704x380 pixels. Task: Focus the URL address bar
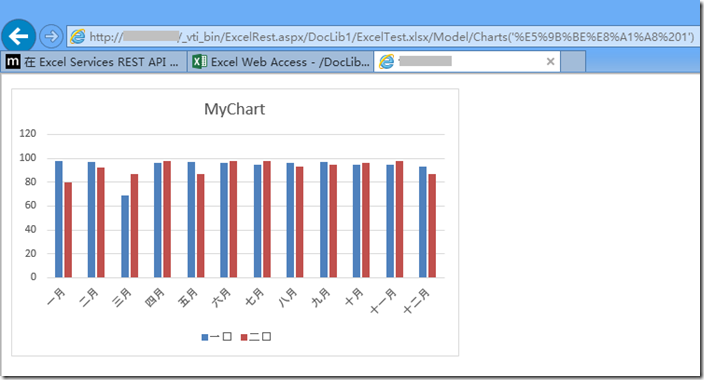click(383, 36)
